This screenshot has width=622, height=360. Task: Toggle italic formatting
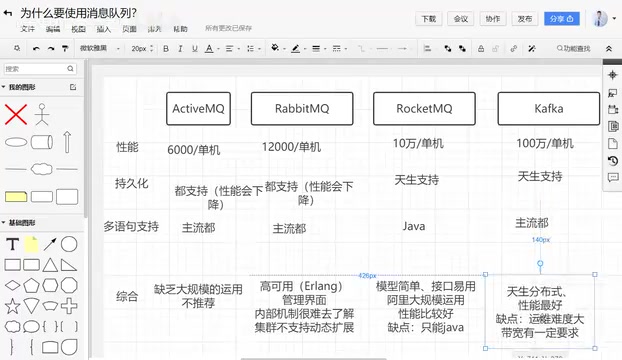(x=180, y=48)
